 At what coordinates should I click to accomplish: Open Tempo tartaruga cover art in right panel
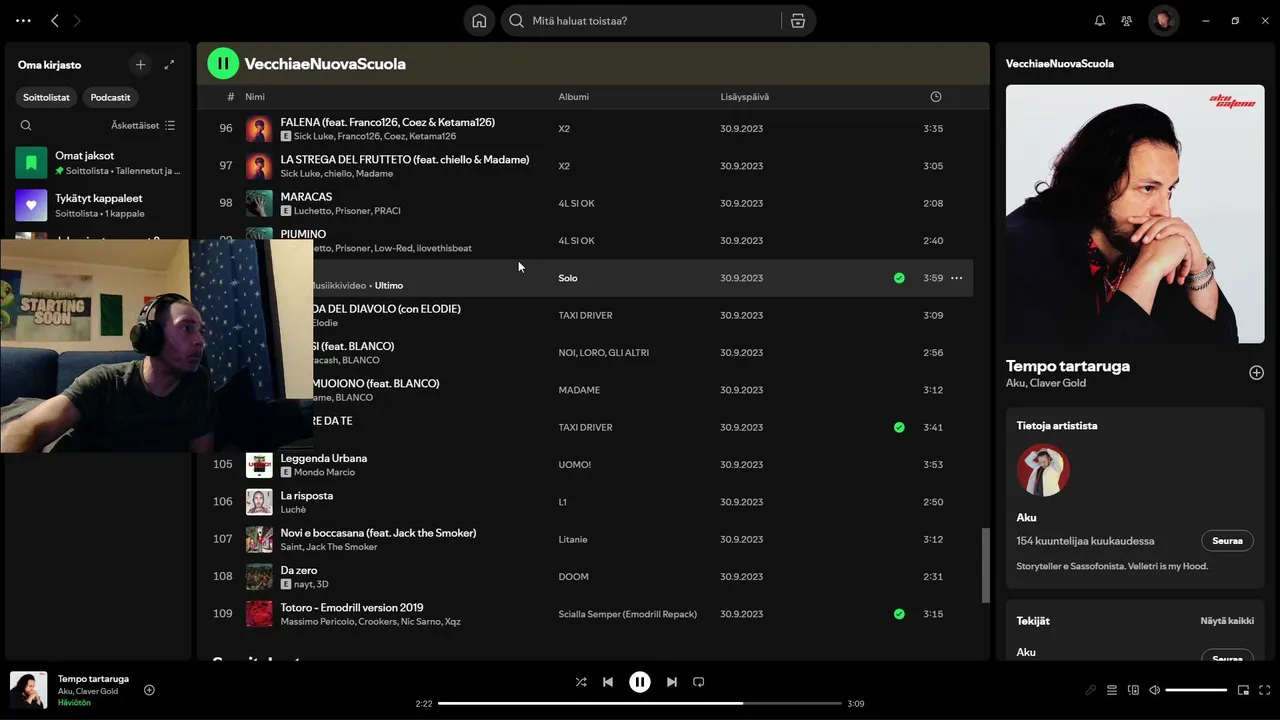click(x=1135, y=214)
